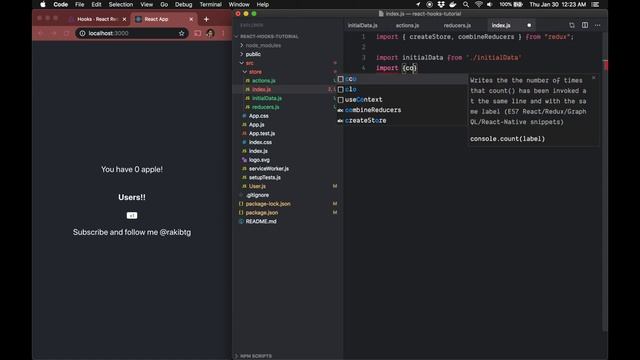Click the localhost:3000 address bar
Viewport: 640px width, 360px height.
click(131, 33)
